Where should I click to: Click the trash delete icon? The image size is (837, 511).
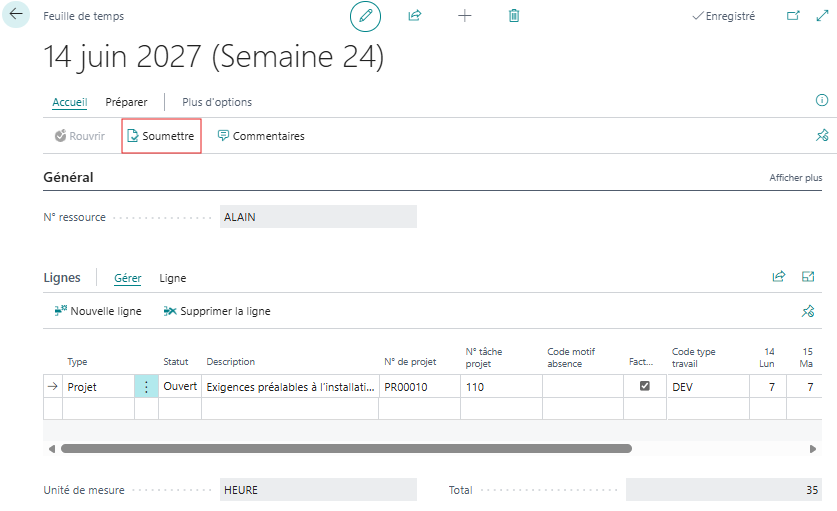(514, 15)
